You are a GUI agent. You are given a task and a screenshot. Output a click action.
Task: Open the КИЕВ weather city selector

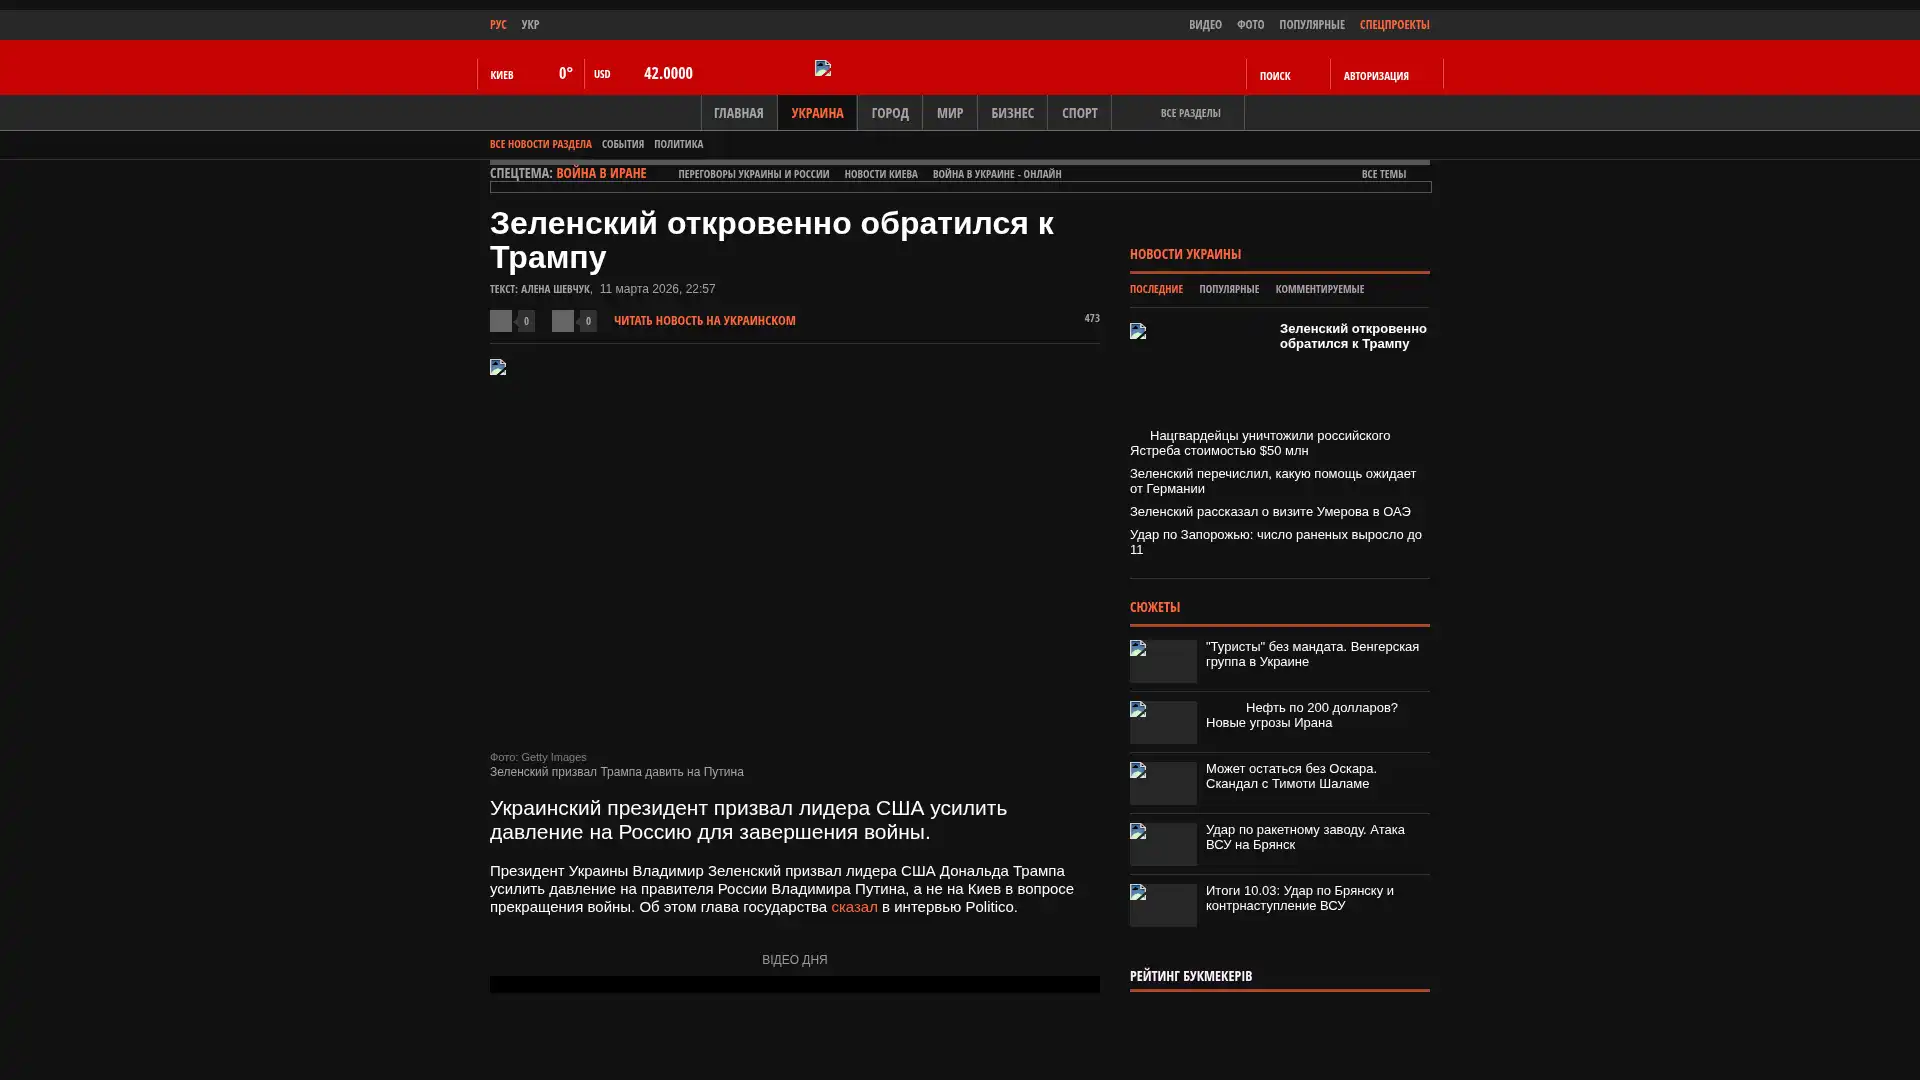[502, 75]
